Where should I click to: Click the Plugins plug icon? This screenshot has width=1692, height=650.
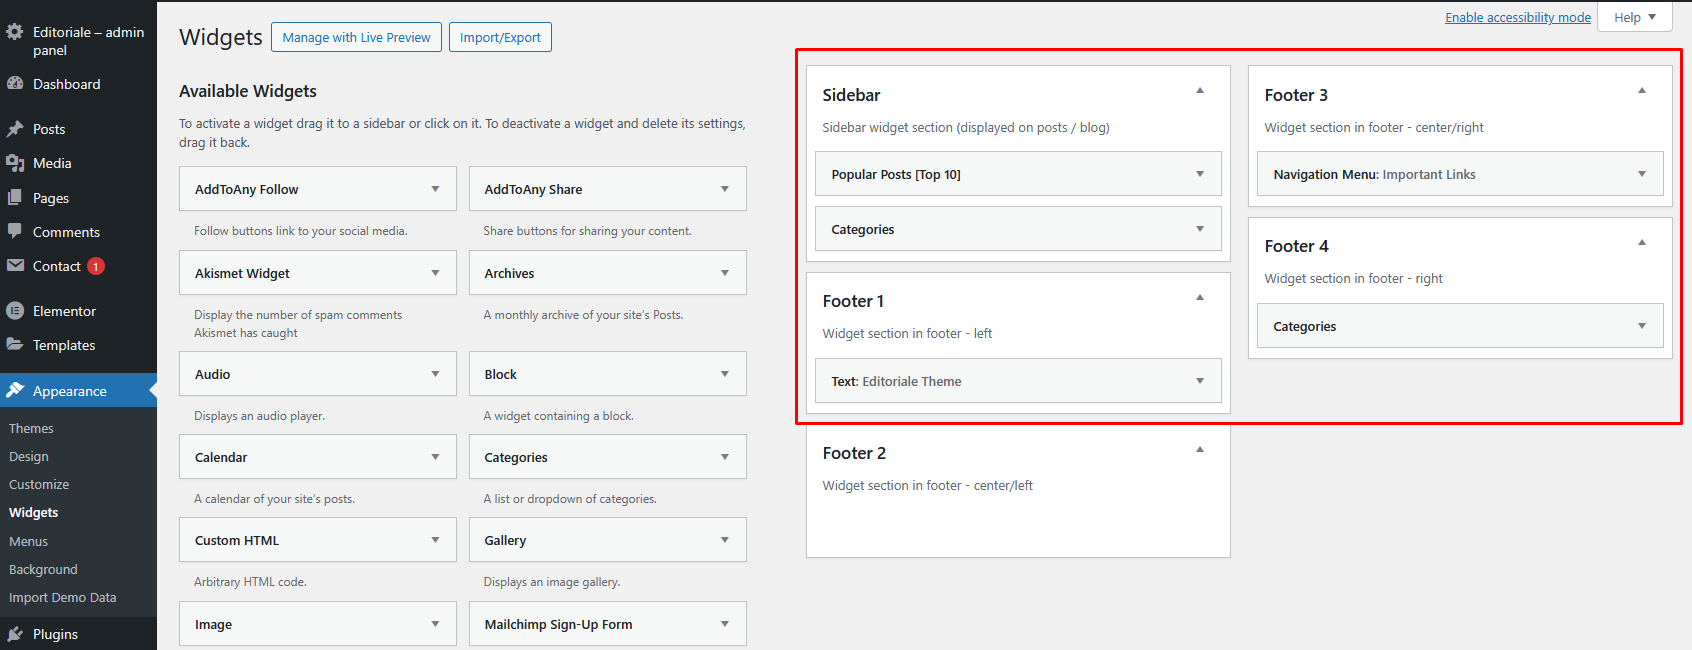(x=15, y=634)
